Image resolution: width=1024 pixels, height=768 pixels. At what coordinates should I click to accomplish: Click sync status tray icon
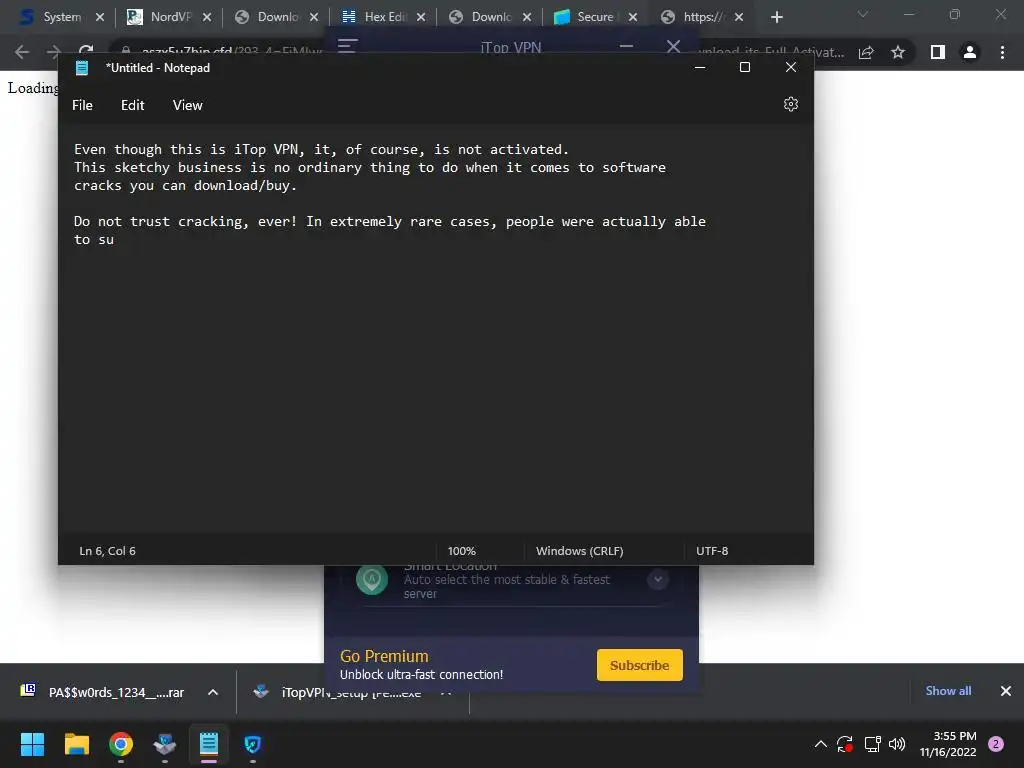point(845,744)
